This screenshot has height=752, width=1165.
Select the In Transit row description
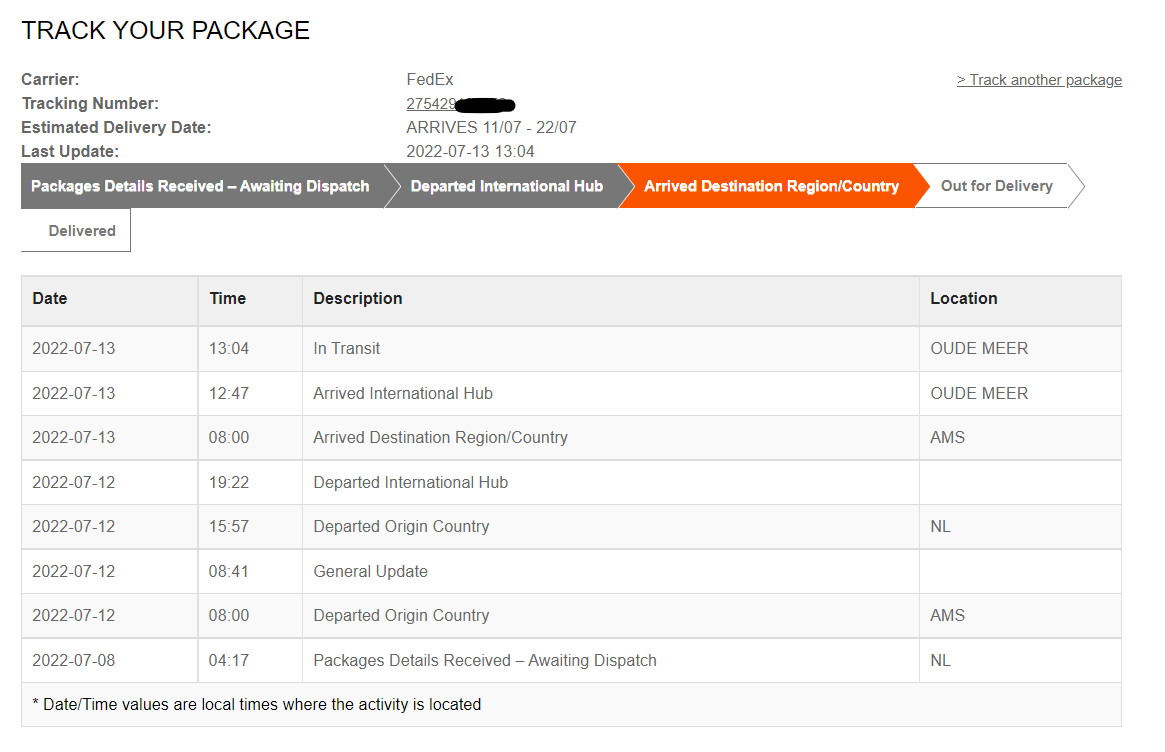[x=346, y=349]
